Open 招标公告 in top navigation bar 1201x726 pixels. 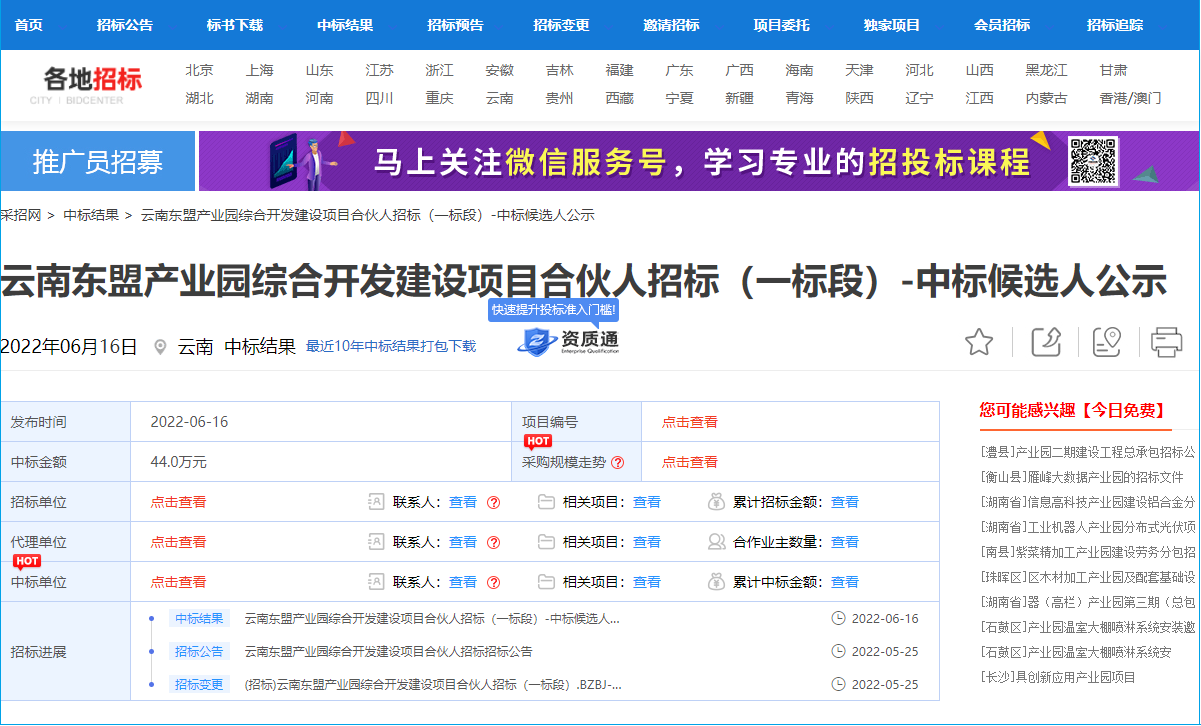tap(125, 25)
